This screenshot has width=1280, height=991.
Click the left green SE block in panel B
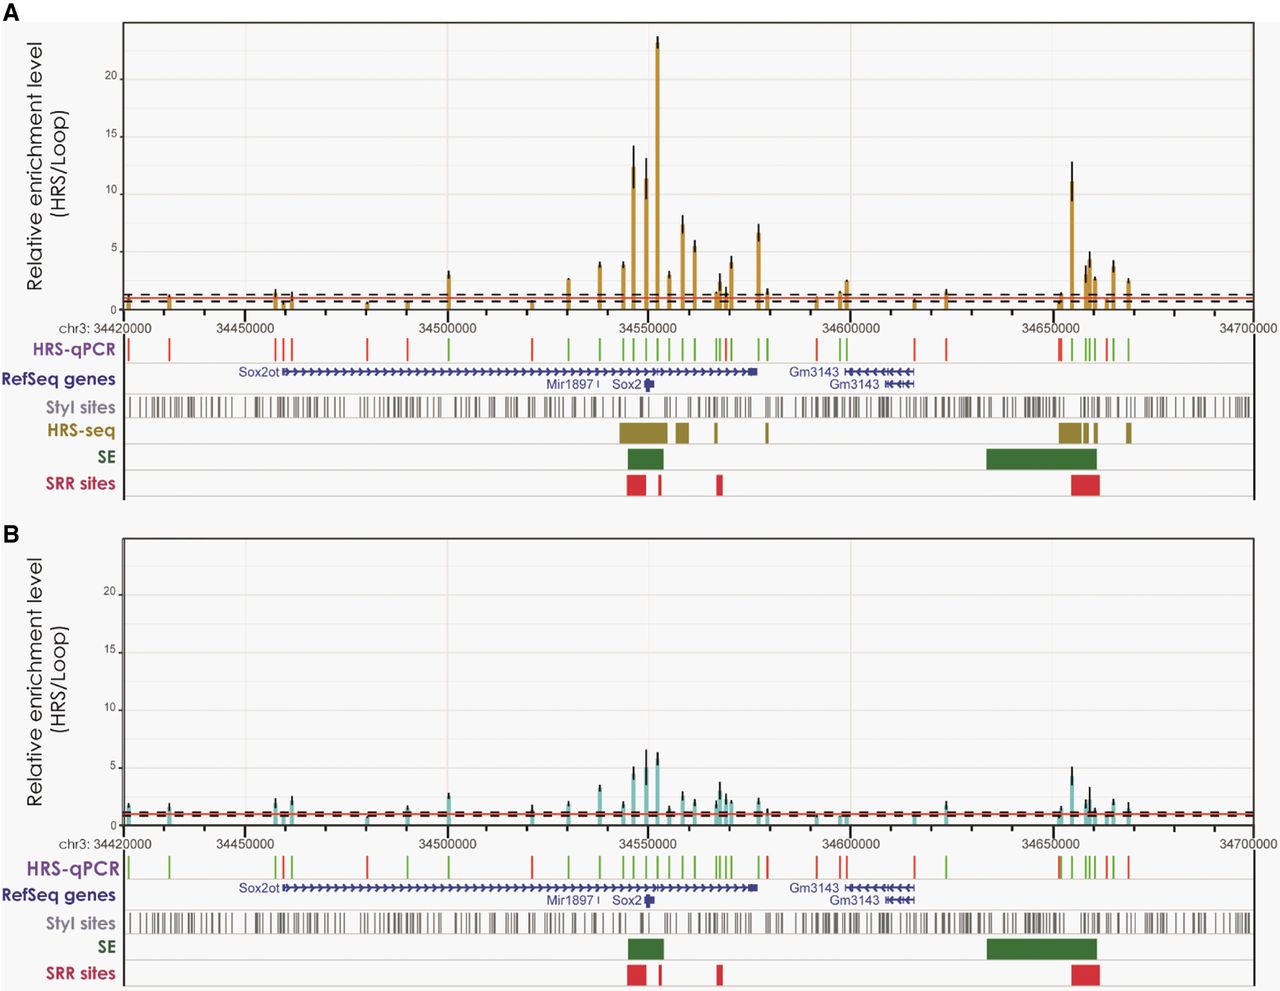(645, 949)
